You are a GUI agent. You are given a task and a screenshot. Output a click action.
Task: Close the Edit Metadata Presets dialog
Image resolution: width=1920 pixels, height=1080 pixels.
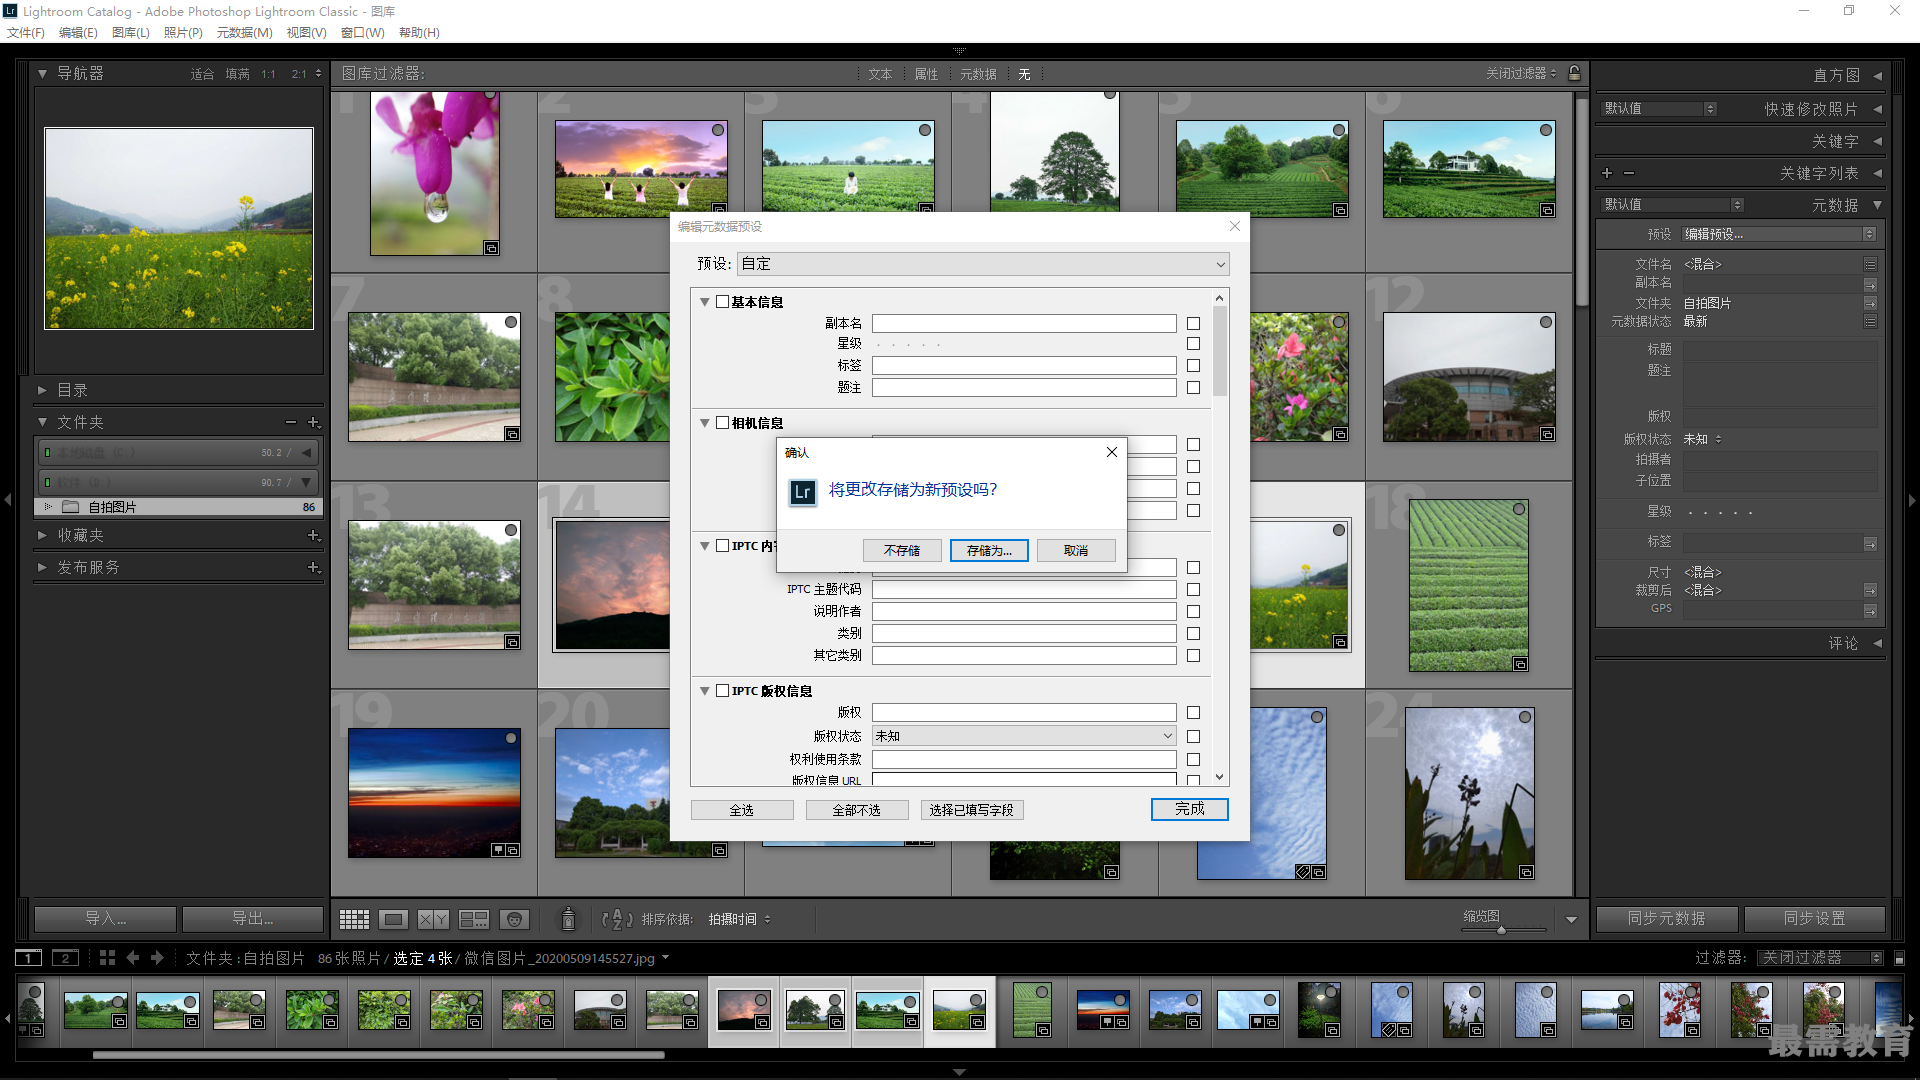(x=1235, y=226)
